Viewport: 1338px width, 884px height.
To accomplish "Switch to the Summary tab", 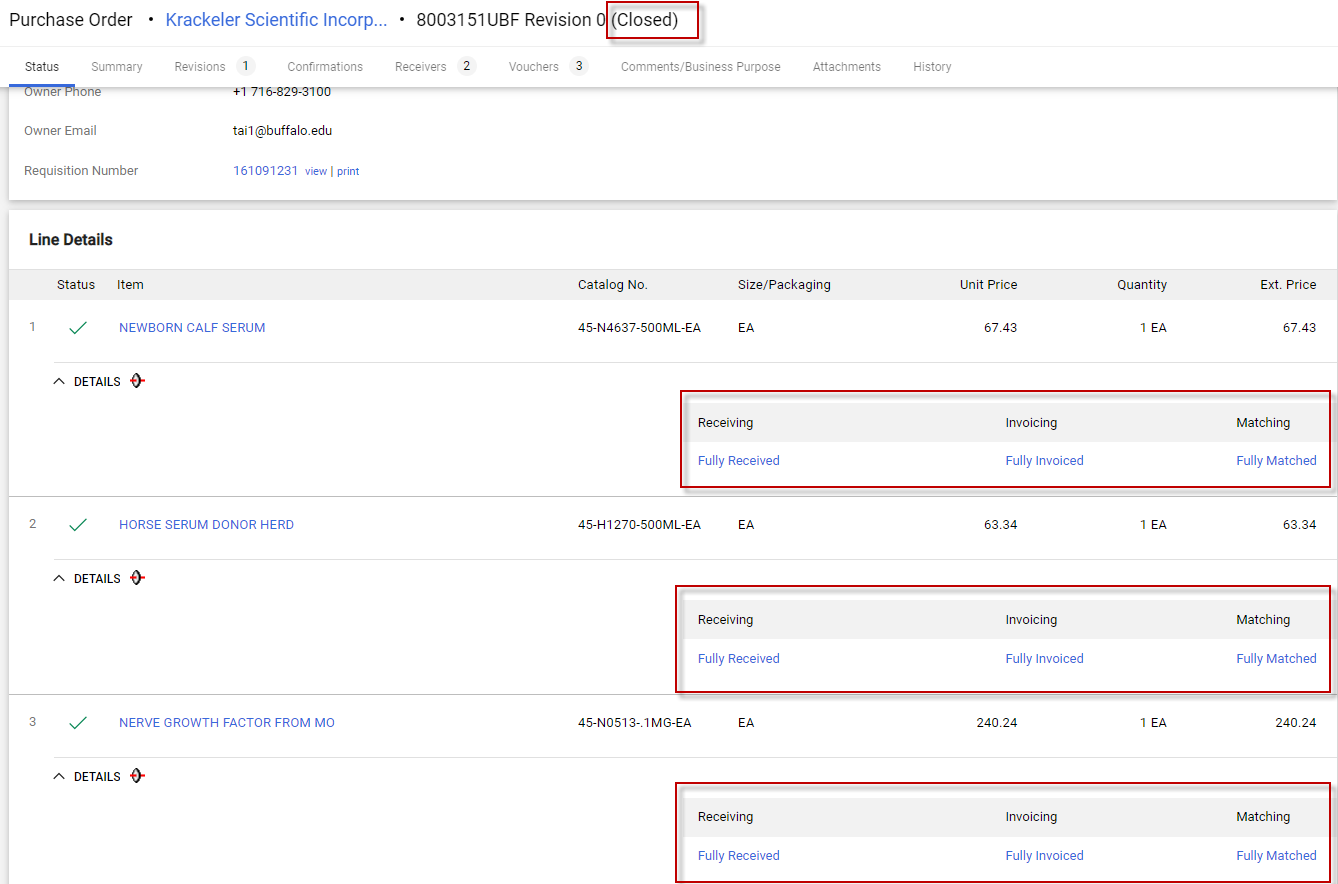I will click(x=117, y=67).
